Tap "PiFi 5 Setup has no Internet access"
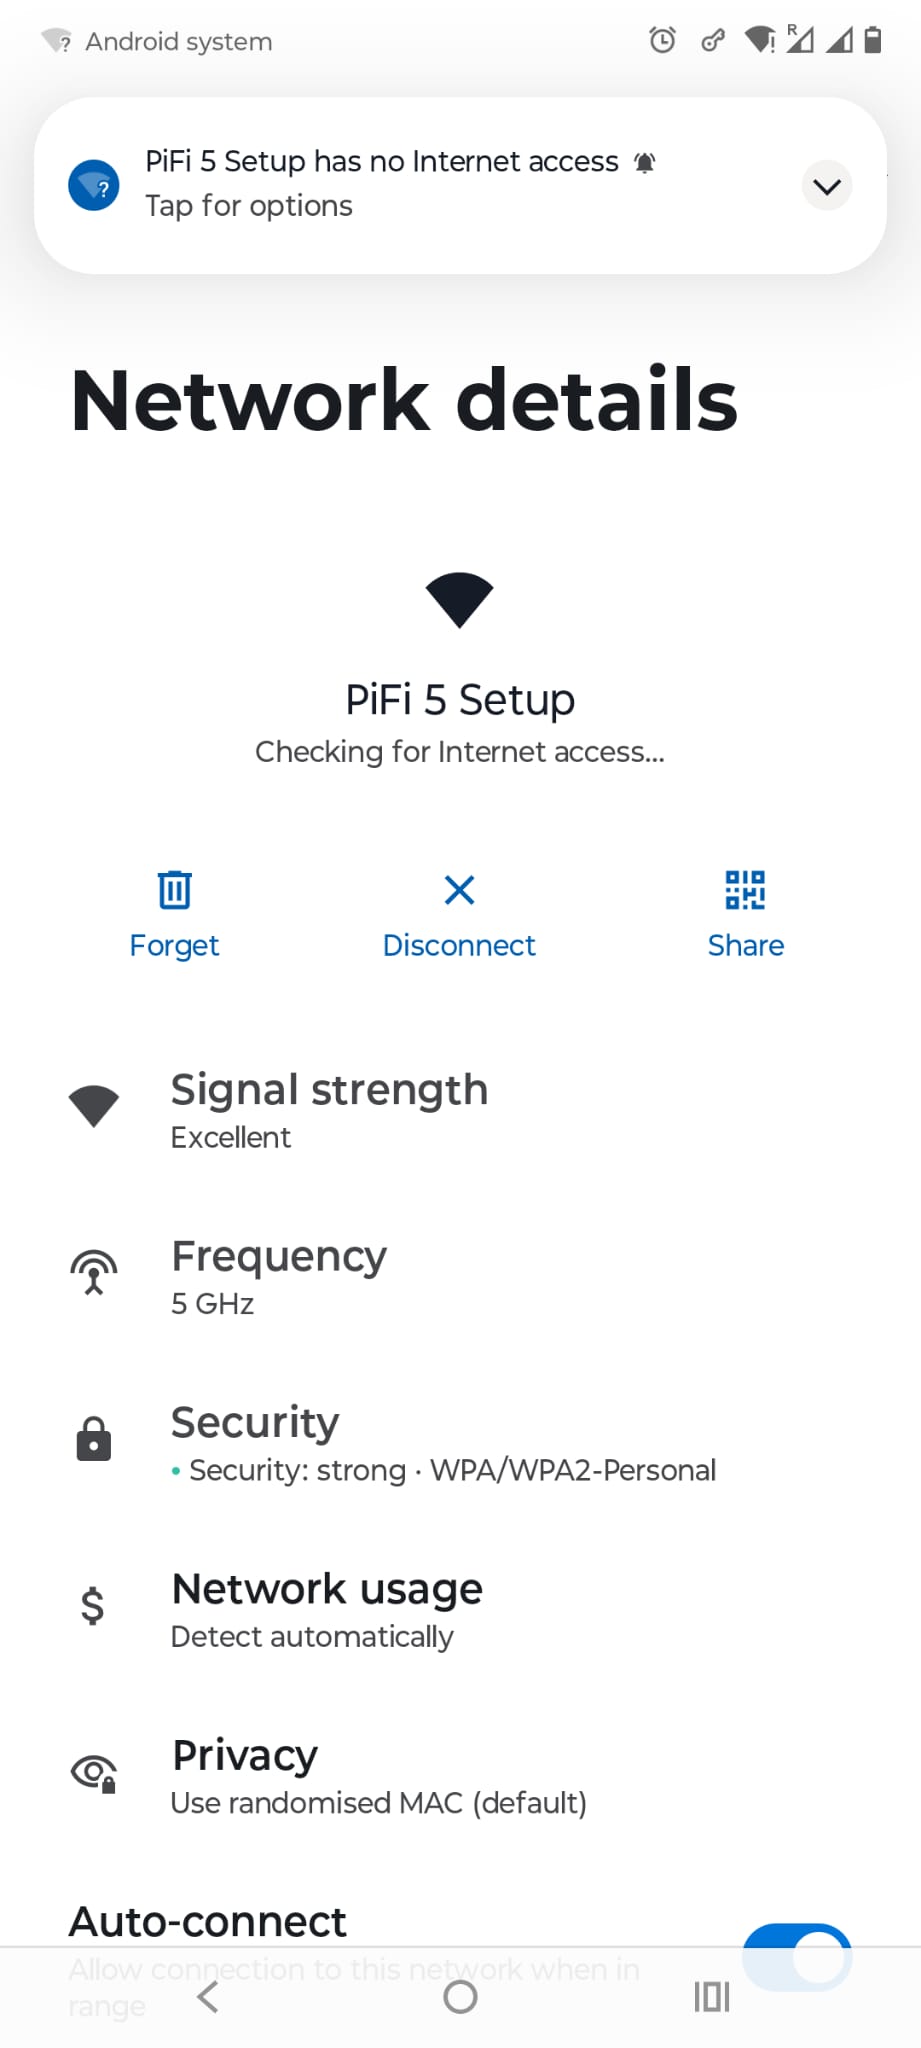921x2048 pixels. [x=382, y=162]
